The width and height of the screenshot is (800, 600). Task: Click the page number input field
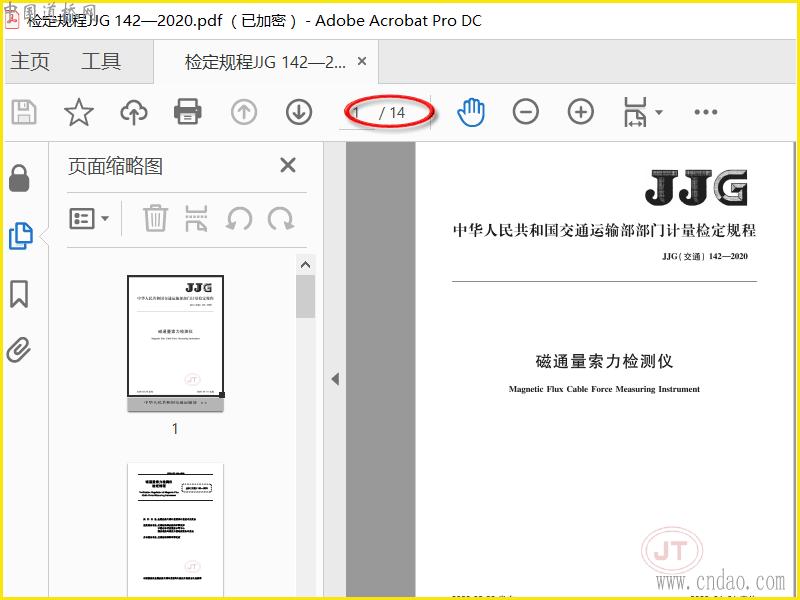click(x=358, y=113)
